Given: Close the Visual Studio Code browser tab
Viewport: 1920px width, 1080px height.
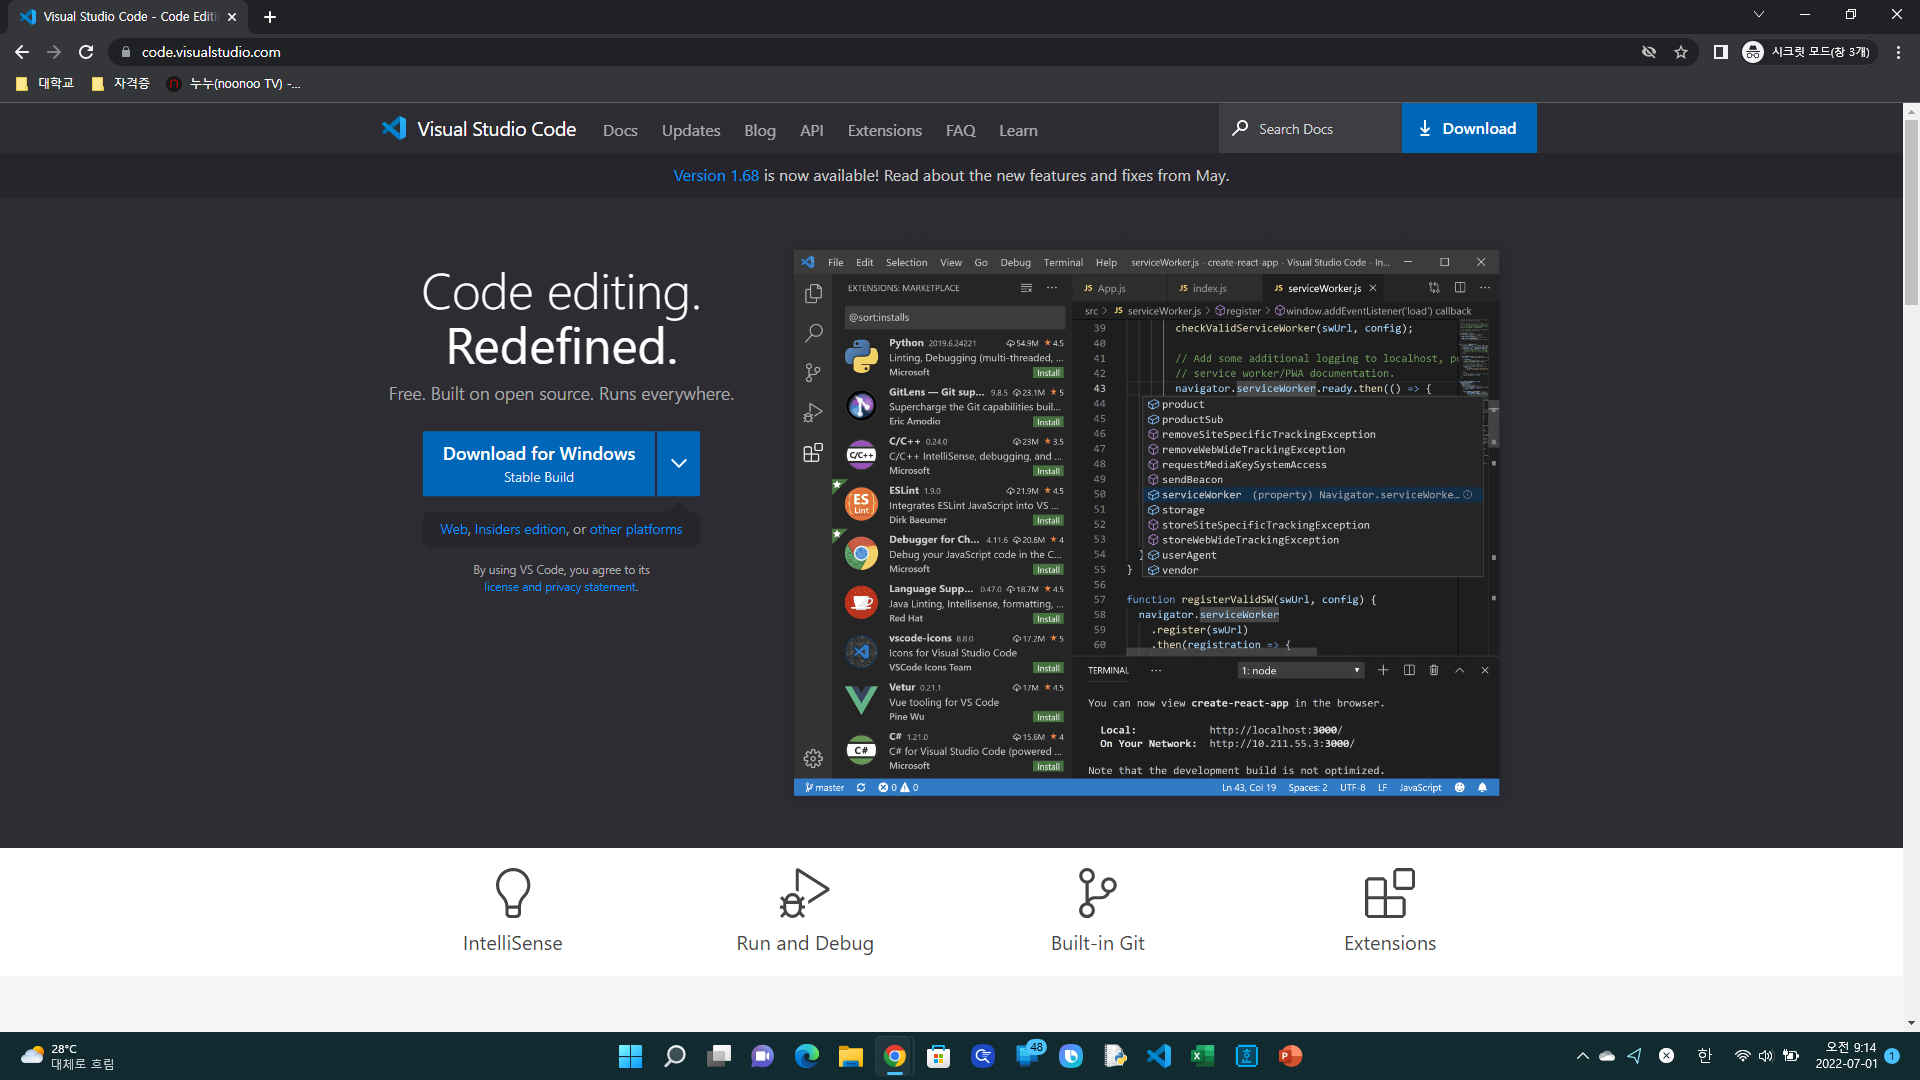Looking at the screenshot, I should [232, 17].
